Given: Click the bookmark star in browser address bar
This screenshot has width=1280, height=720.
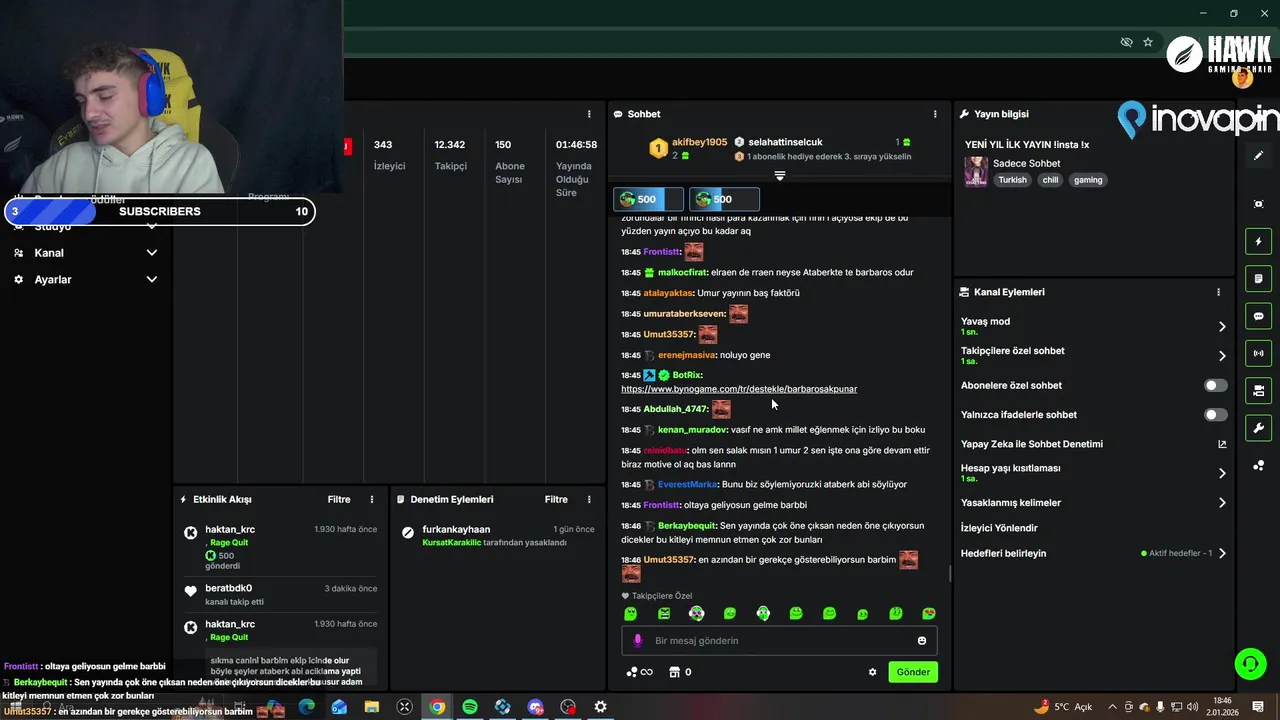Looking at the screenshot, I should [x=1148, y=42].
